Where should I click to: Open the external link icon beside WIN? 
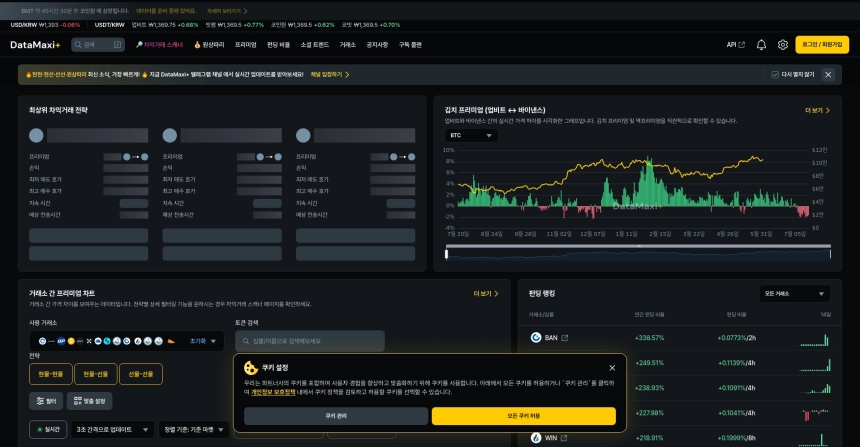(x=564, y=438)
